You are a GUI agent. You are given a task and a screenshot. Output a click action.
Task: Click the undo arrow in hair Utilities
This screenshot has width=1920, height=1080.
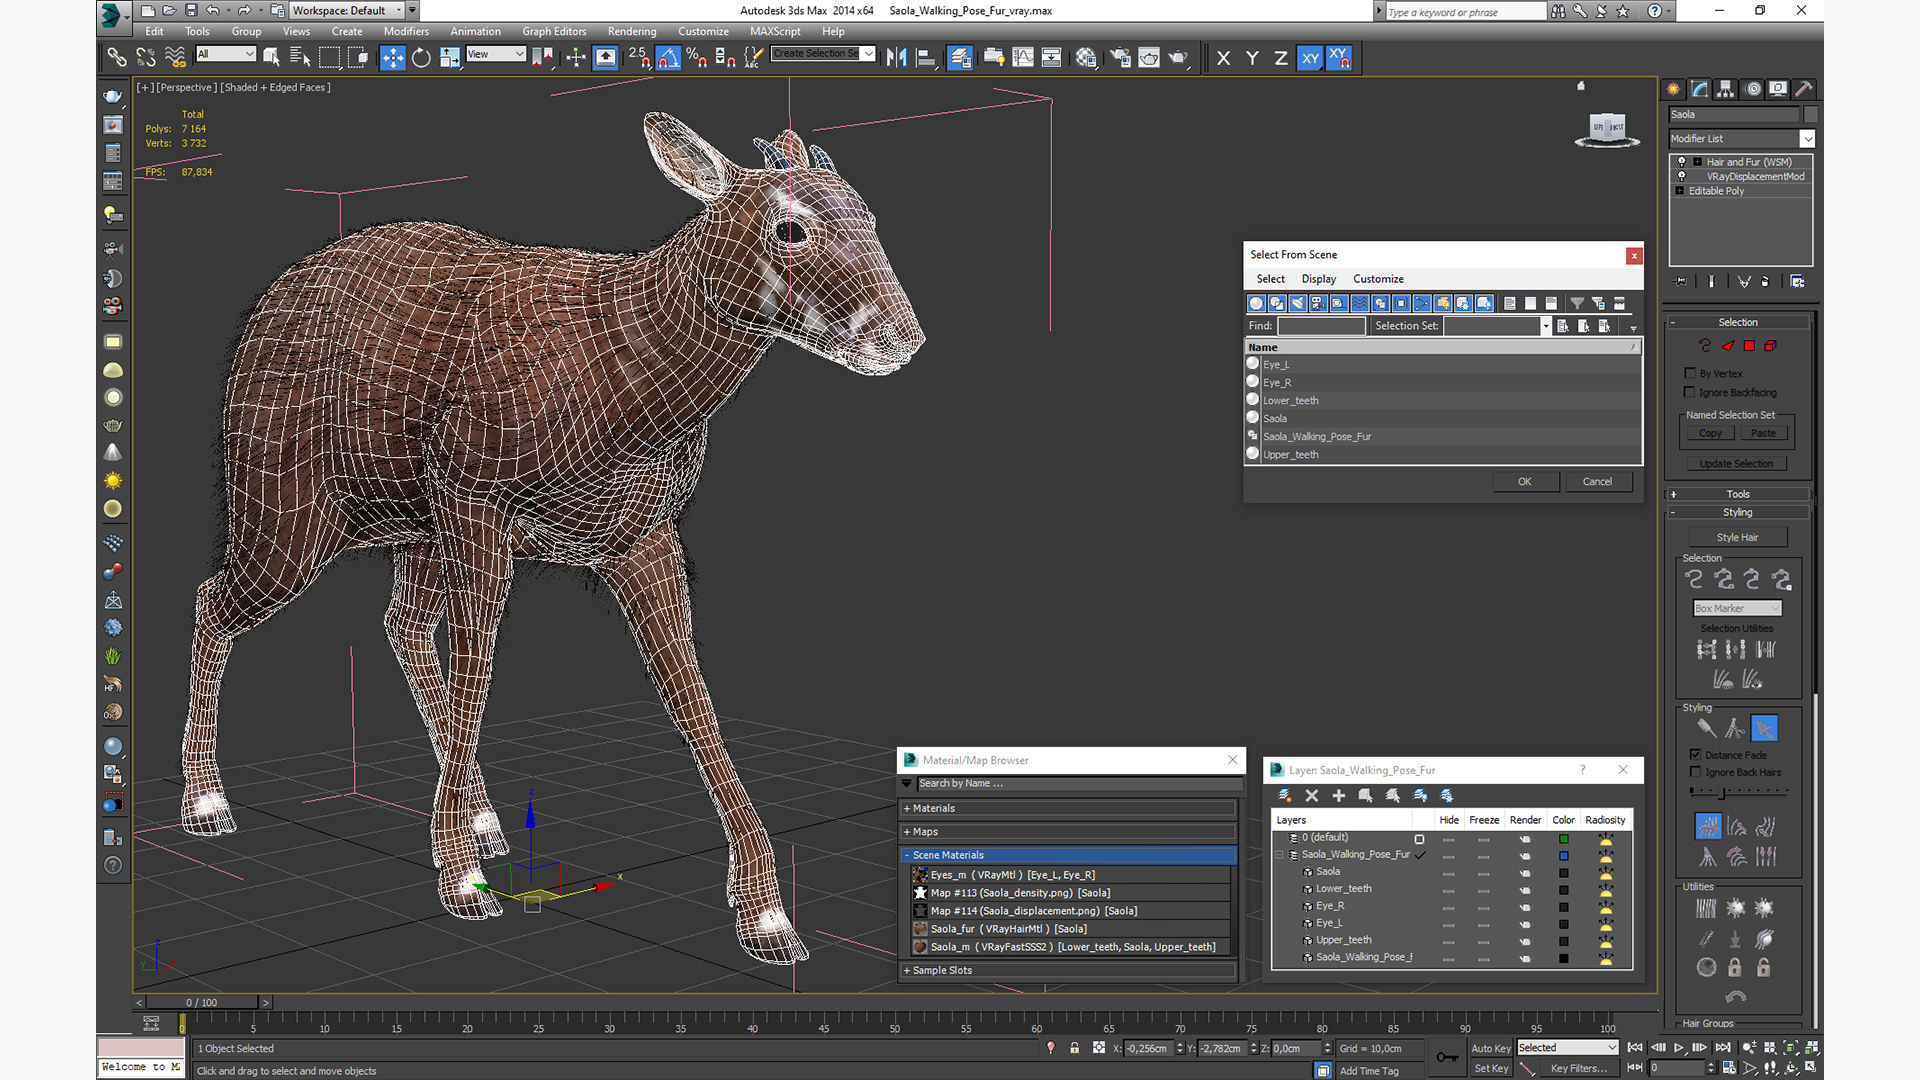(x=1735, y=996)
